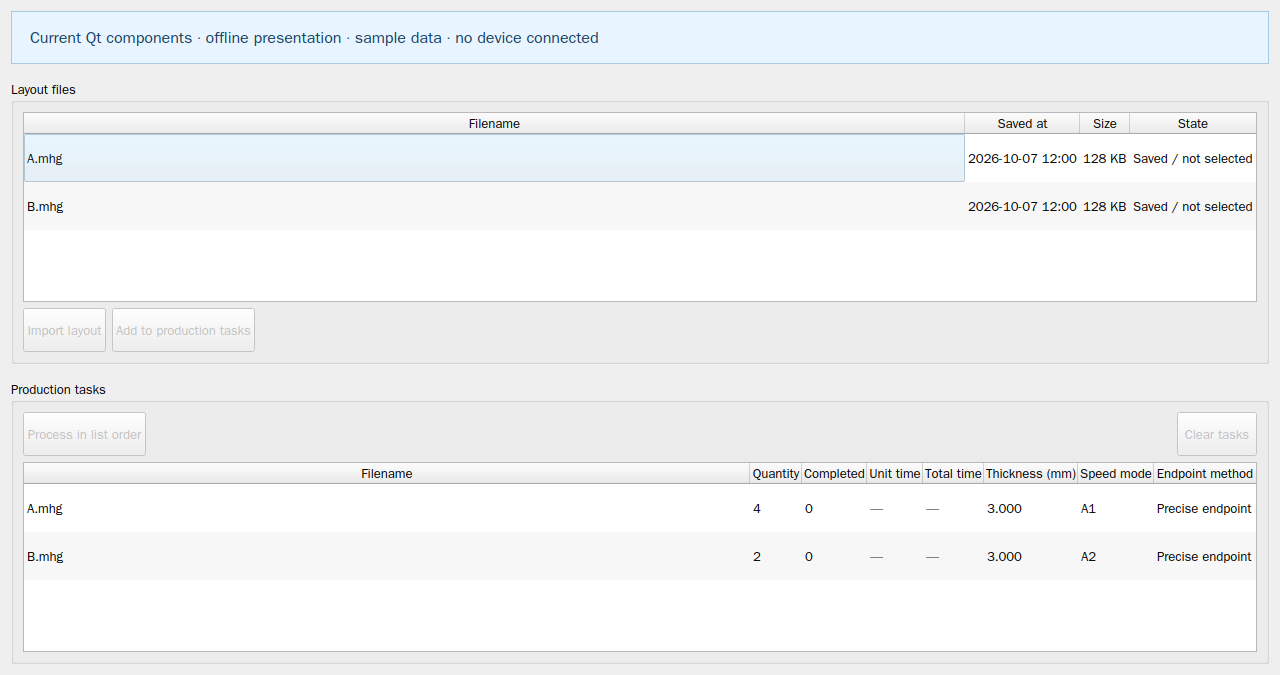Click the Total time column header
1280x675 pixels.
point(952,473)
